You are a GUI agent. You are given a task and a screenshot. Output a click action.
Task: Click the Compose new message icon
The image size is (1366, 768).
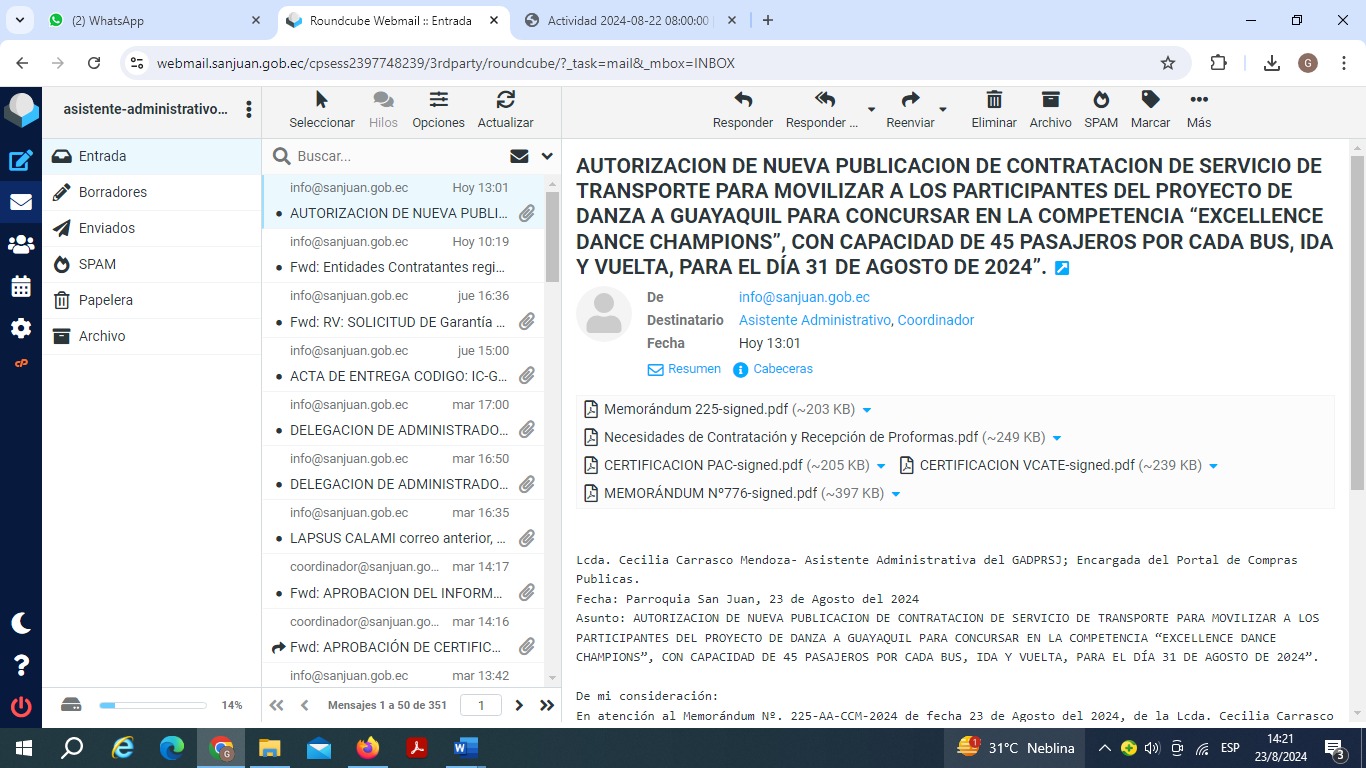click(x=21, y=160)
